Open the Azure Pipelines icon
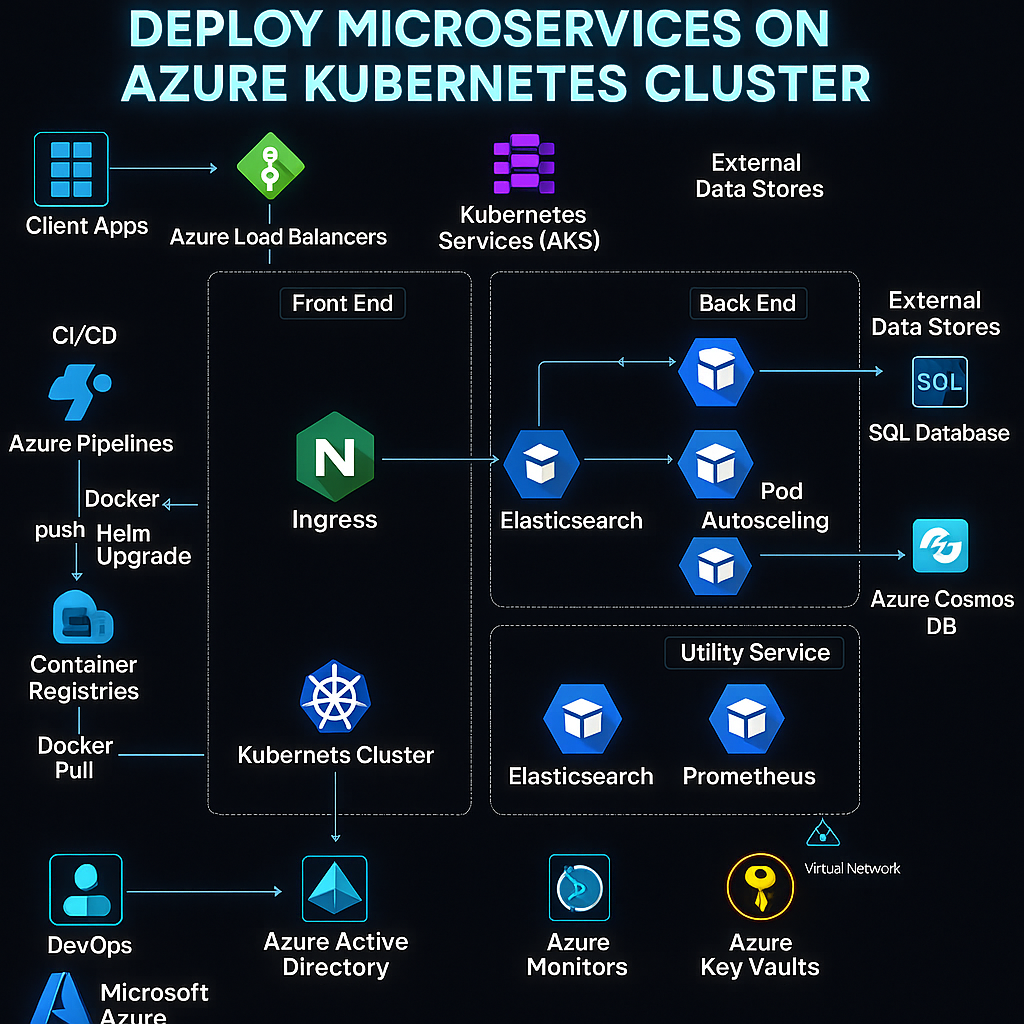The image size is (1024, 1024). pos(80,391)
